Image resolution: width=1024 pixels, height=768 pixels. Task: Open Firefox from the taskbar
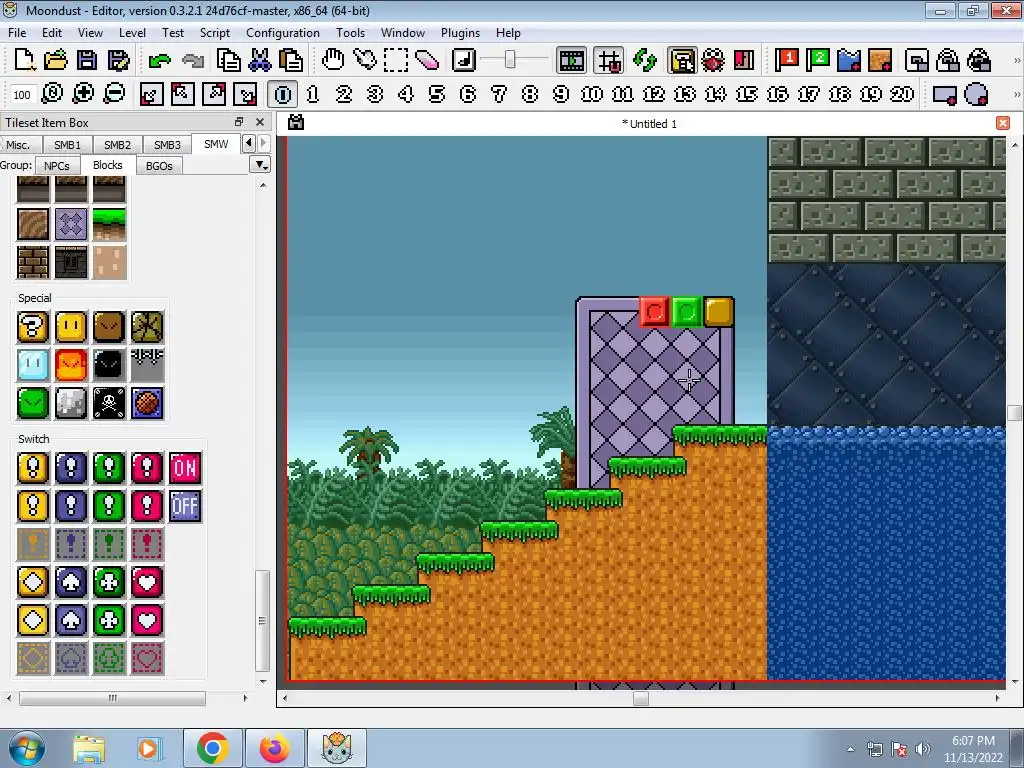[x=275, y=748]
